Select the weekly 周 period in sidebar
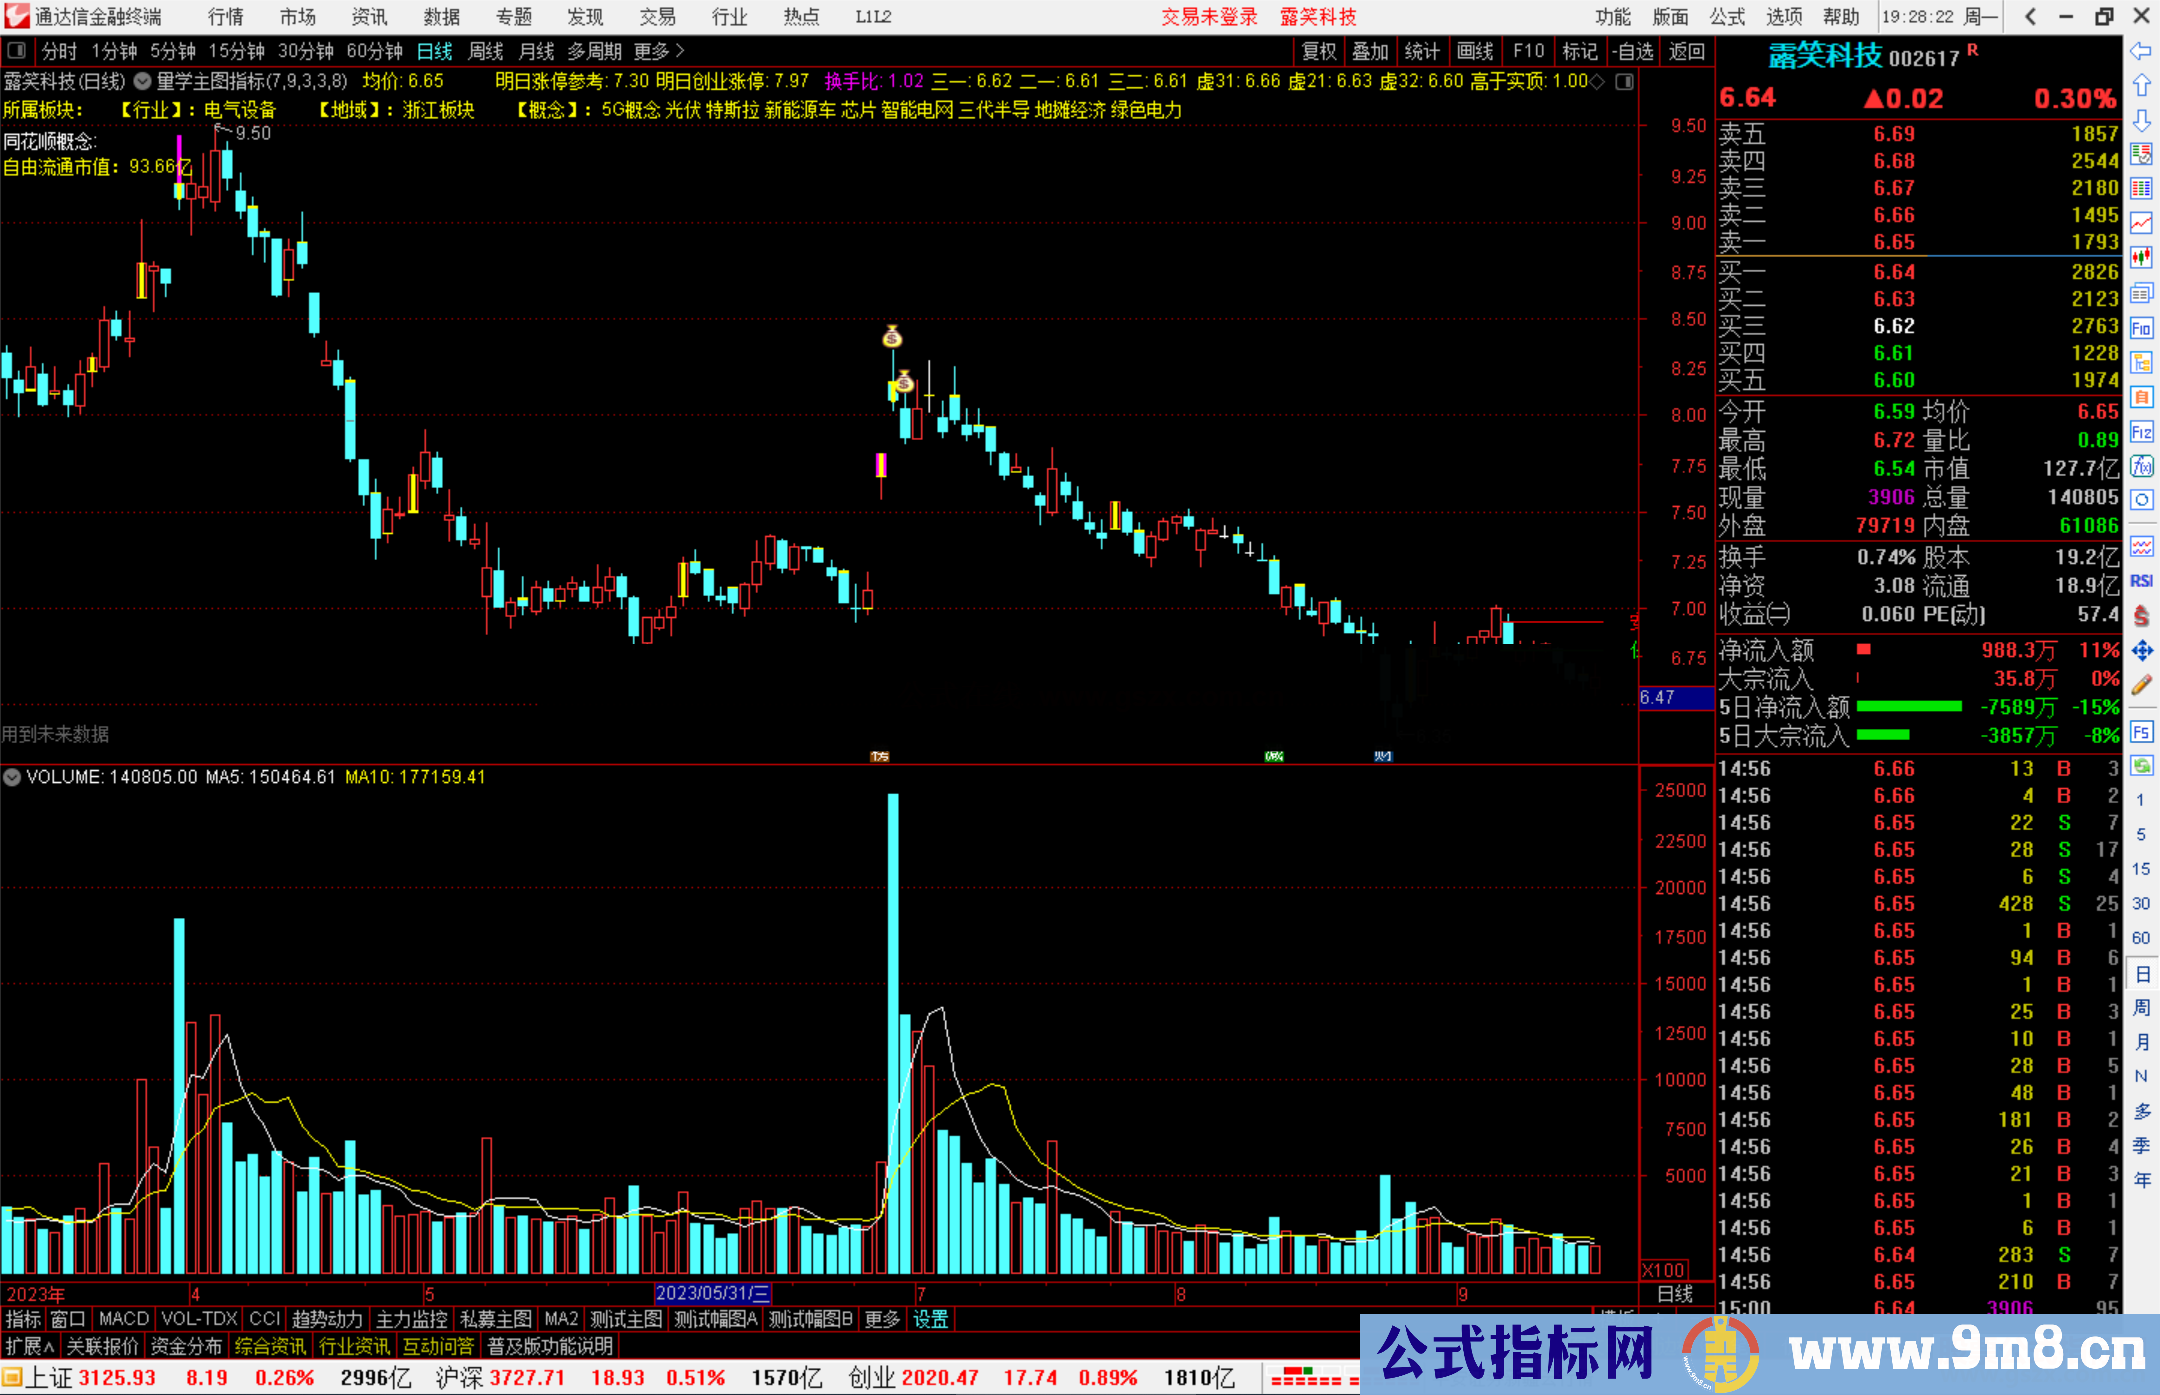This screenshot has height=1395, width=2160. click(2141, 1007)
